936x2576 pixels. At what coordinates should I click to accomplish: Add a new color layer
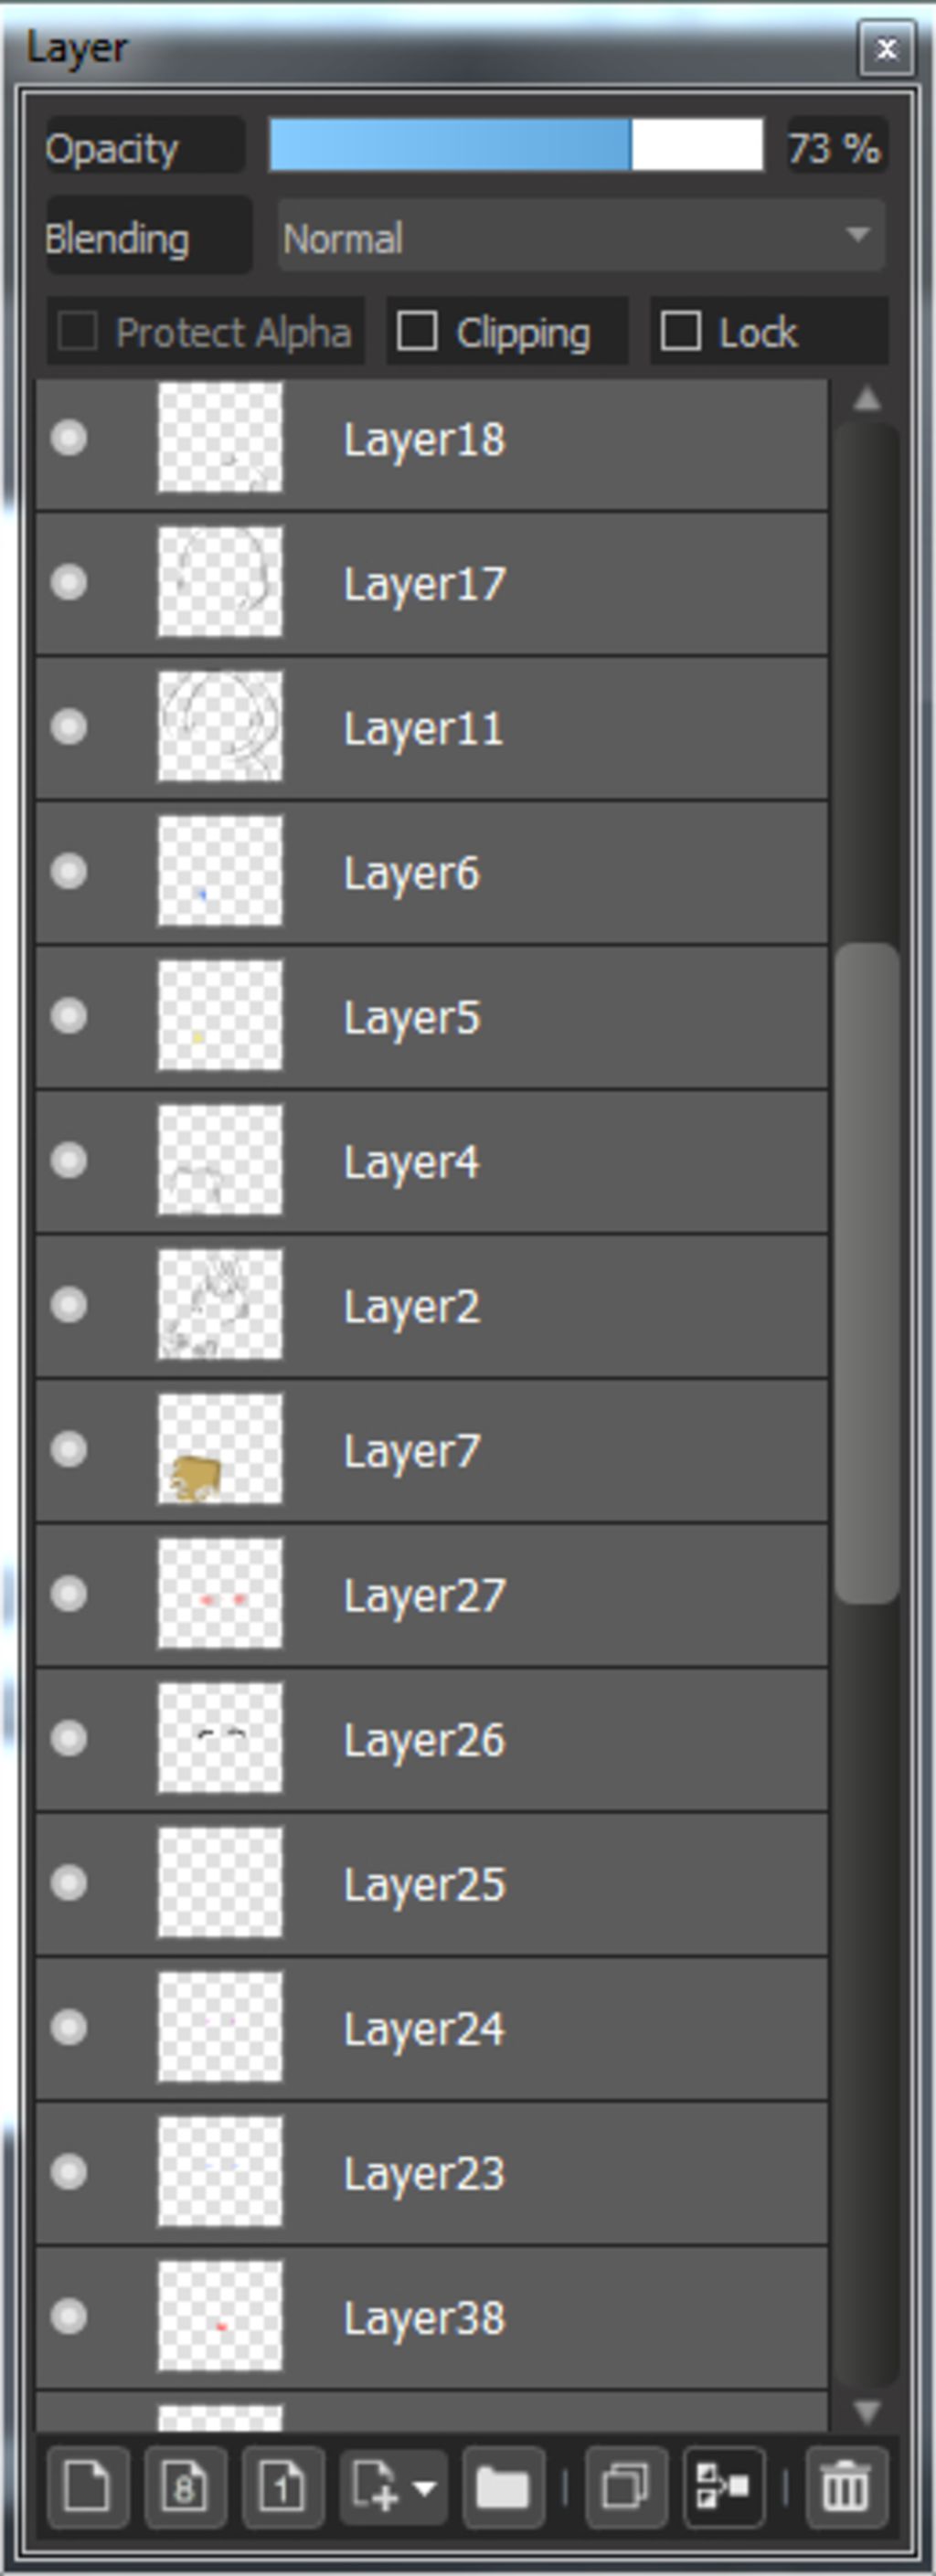(x=87, y=2486)
